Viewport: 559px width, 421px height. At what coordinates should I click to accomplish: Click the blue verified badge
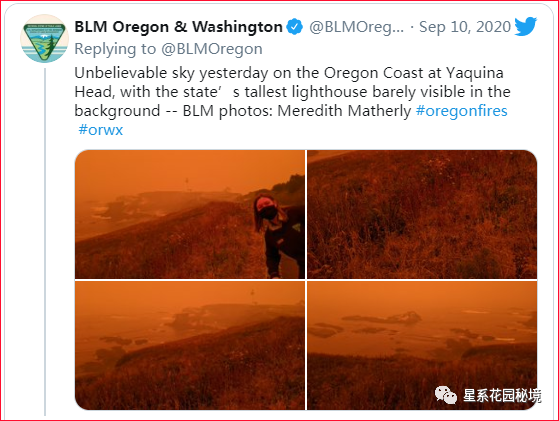coord(295,27)
